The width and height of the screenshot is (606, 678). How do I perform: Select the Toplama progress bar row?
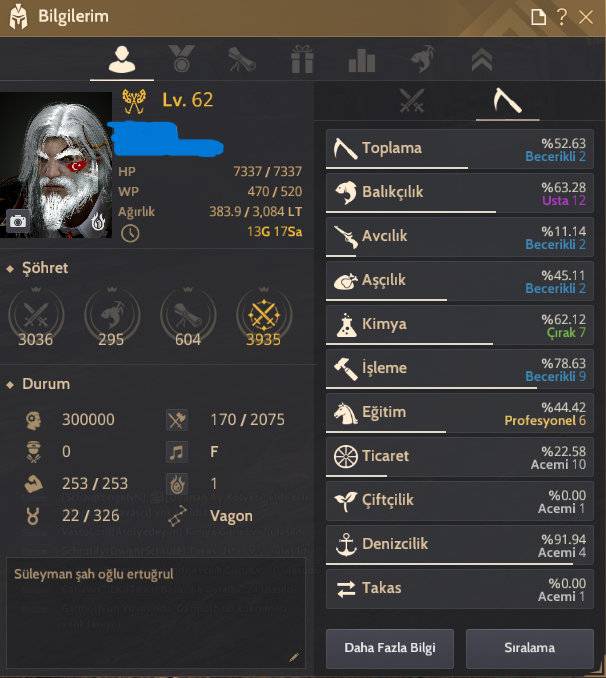click(x=459, y=149)
